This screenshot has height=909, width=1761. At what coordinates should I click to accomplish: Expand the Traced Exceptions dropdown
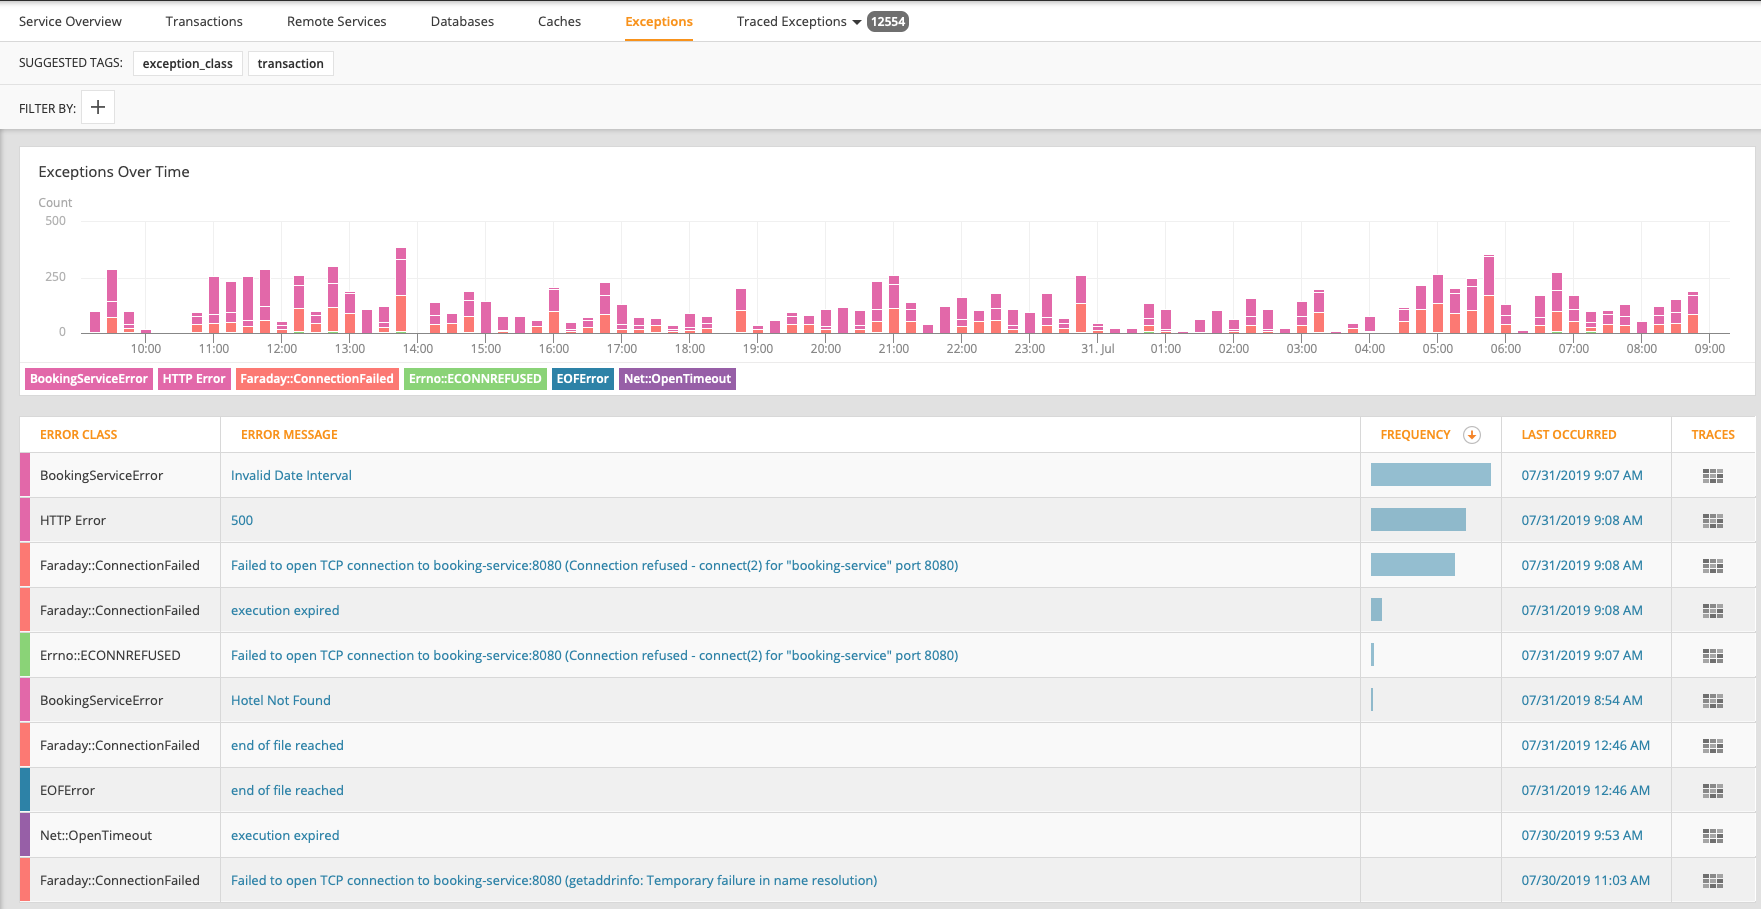coord(856,22)
